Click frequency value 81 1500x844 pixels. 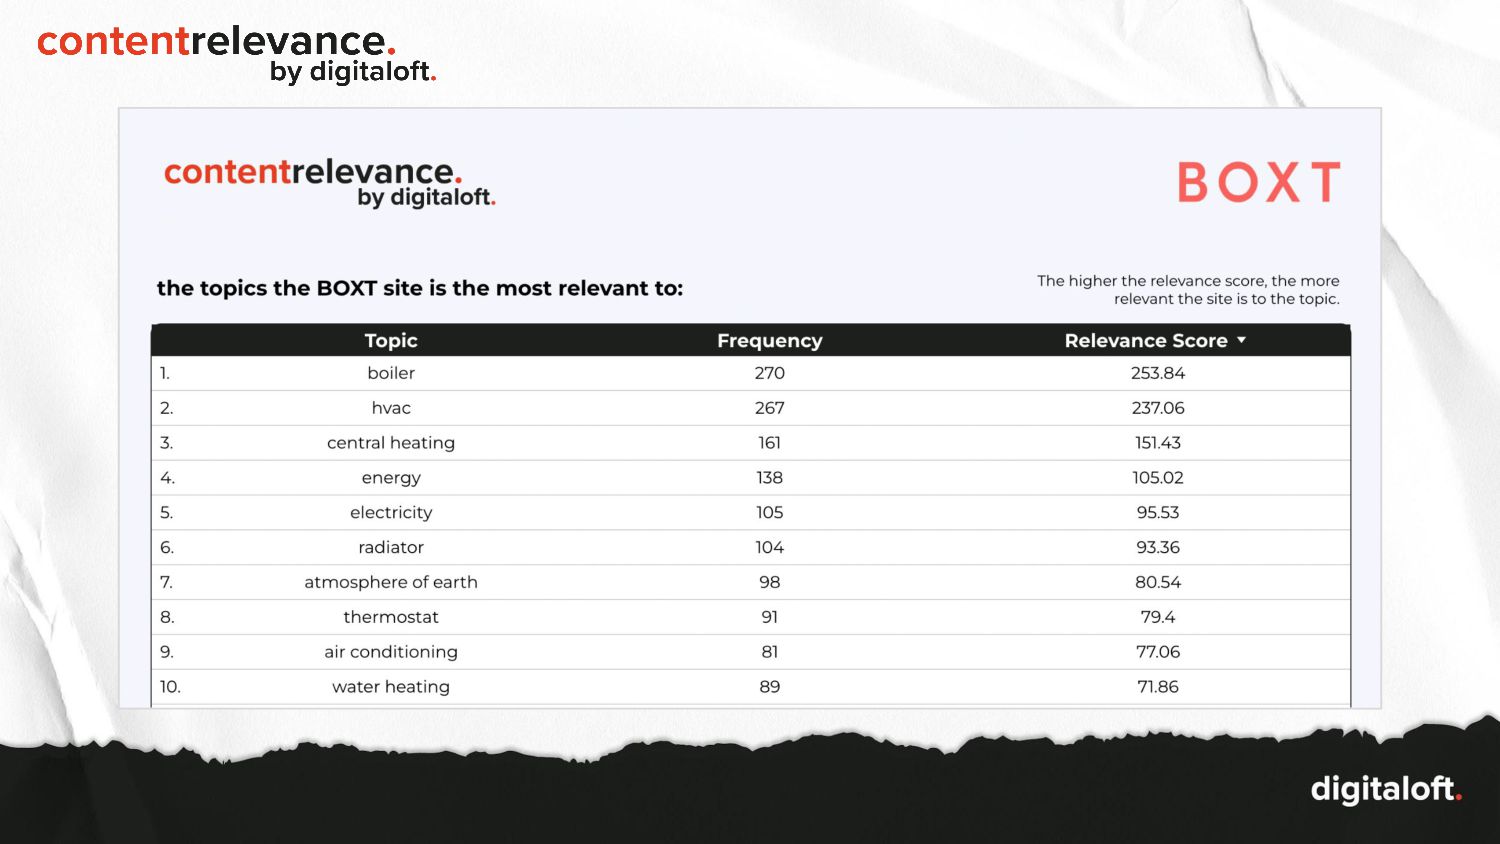pos(769,652)
